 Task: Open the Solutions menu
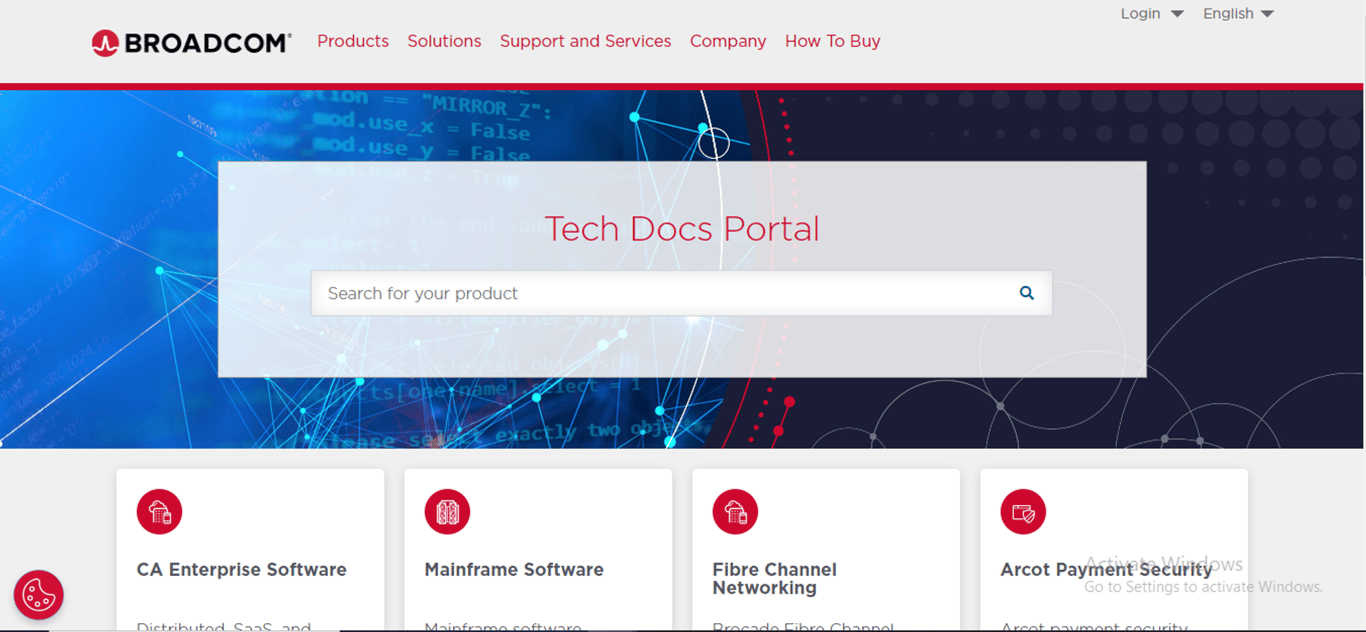click(x=444, y=41)
